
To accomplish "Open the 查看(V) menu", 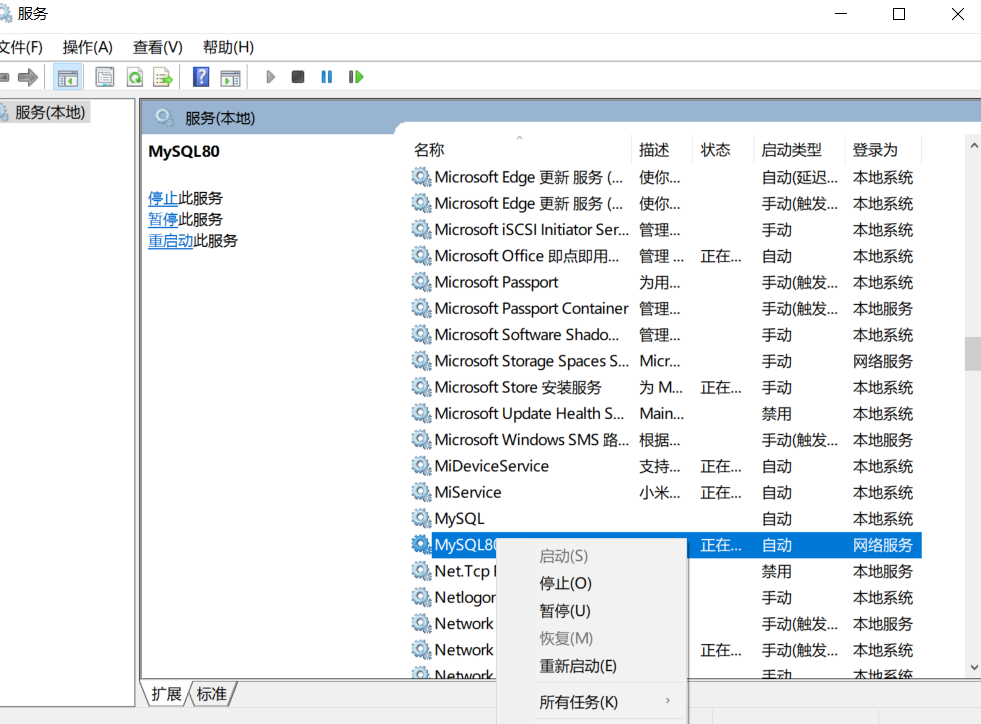I will [158, 48].
